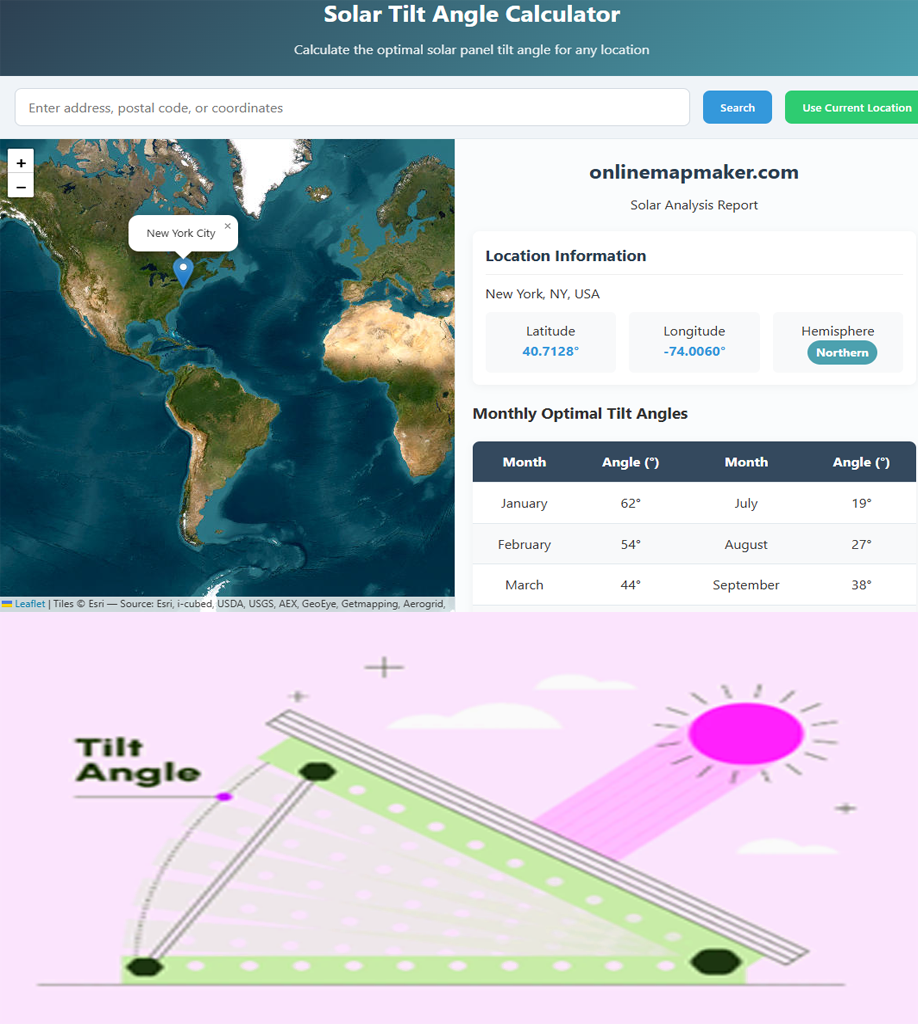Viewport: 918px width, 1024px height.
Task: Click the 62° January angle cell
Action: 630,504
